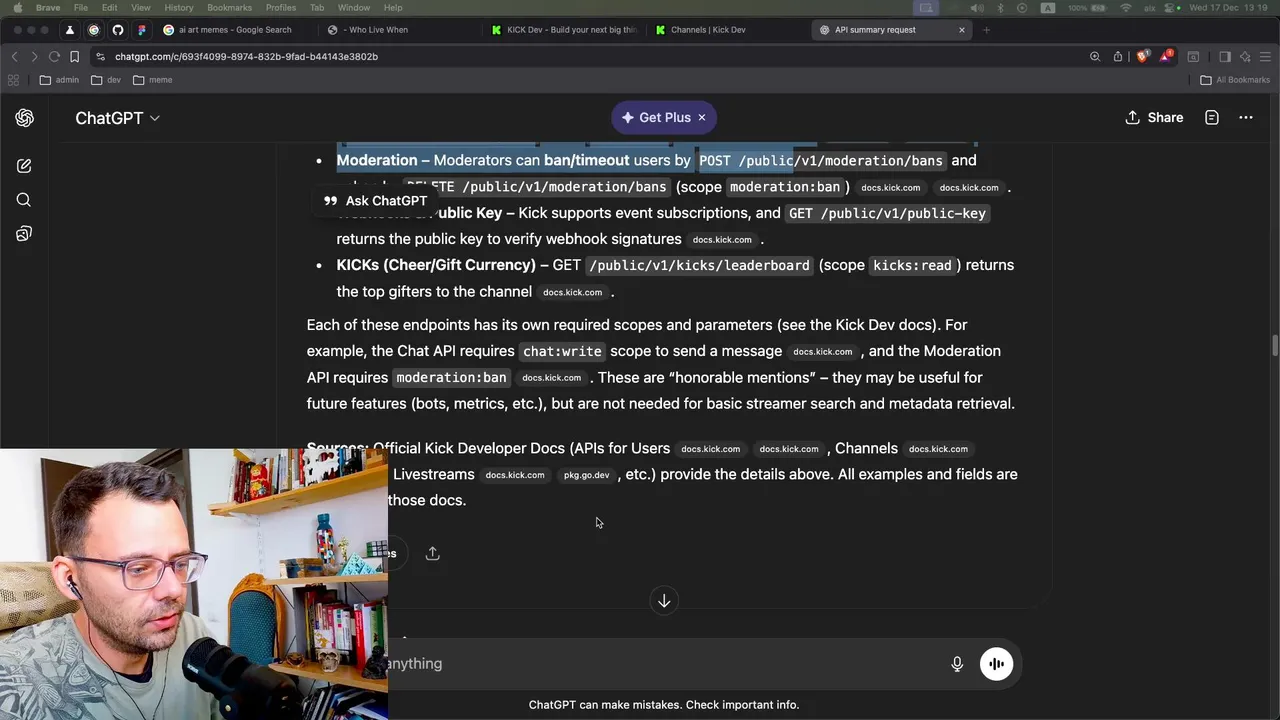
Task: Open the Brave Rewards triangle icon
Action: tap(1166, 57)
